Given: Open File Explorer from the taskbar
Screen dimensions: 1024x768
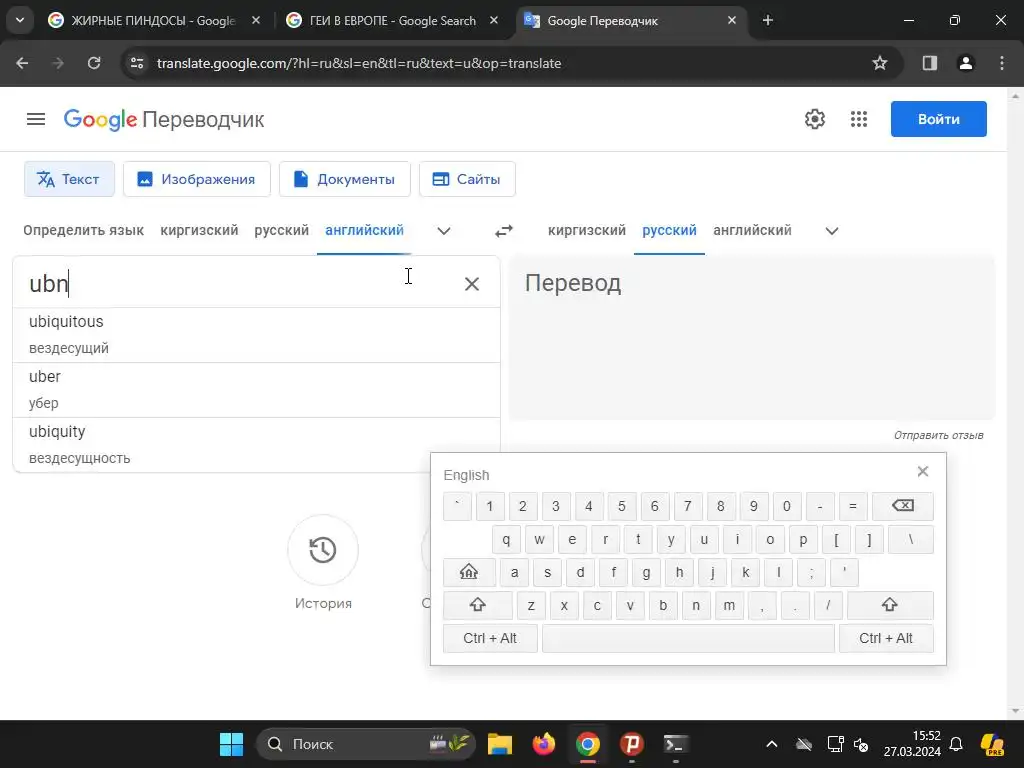Looking at the screenshot, I should click(500, 744).
